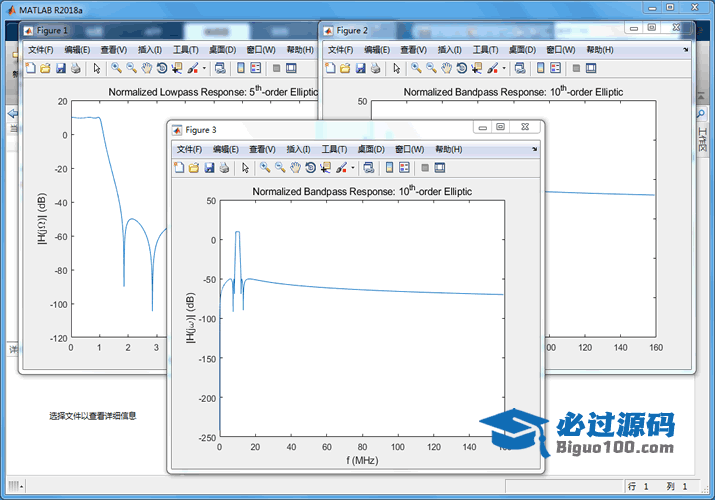Click New Figure icon in Figure 3 toolbar

click(x=179, y=168)
